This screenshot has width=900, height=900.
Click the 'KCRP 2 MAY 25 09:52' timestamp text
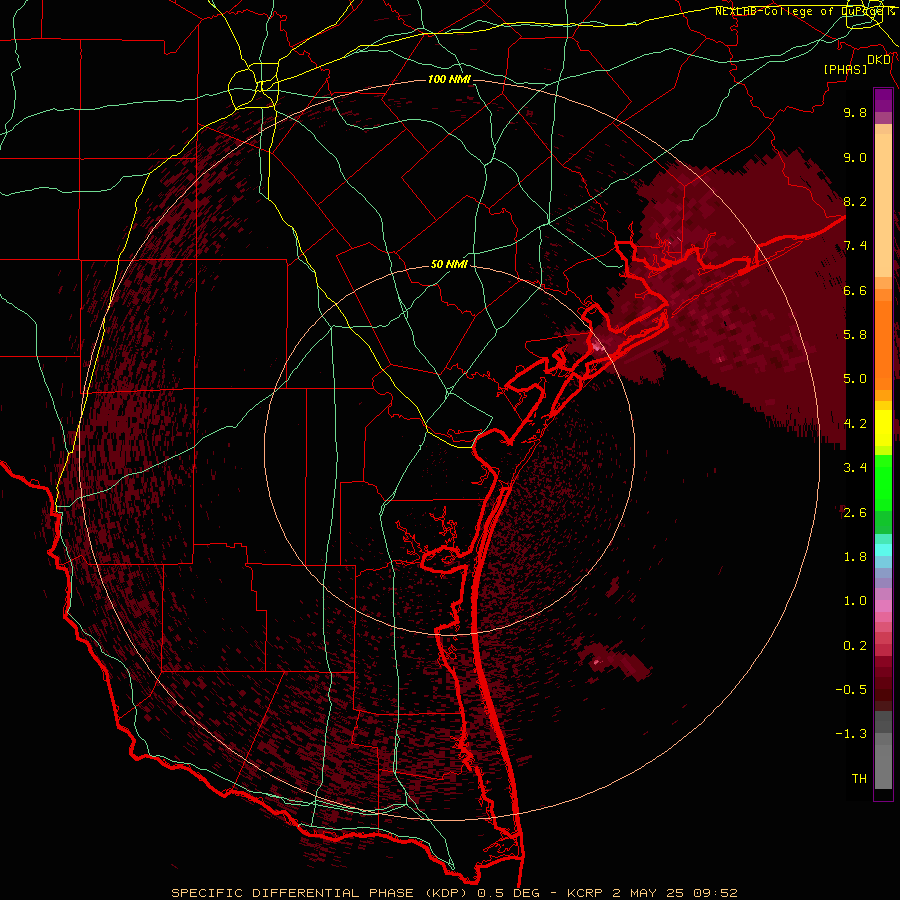(652, 893)
